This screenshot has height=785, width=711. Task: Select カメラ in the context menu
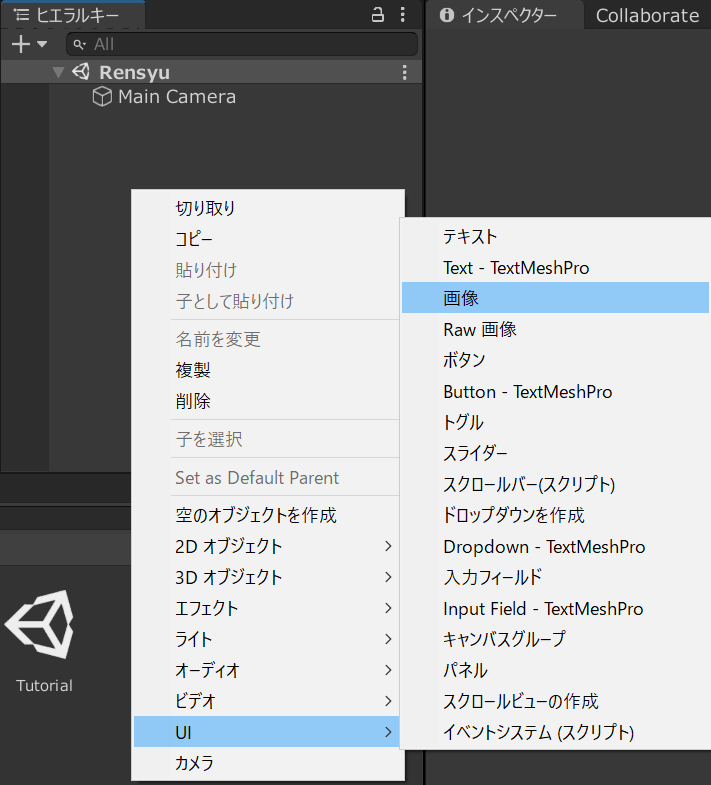194,763
